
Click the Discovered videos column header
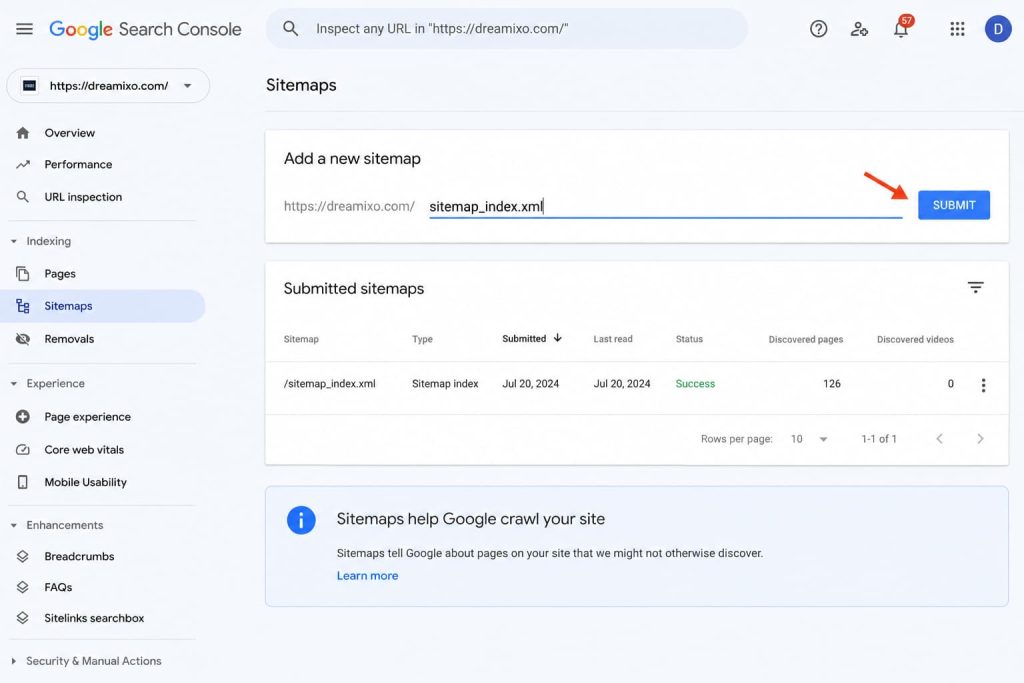click(915, 339)
